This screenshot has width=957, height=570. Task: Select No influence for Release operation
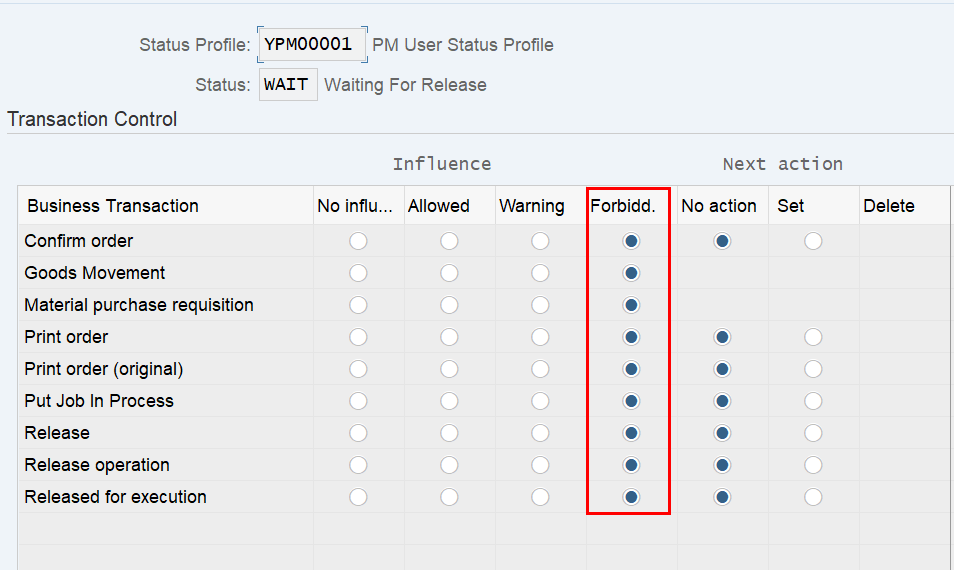tap(358, 465)
